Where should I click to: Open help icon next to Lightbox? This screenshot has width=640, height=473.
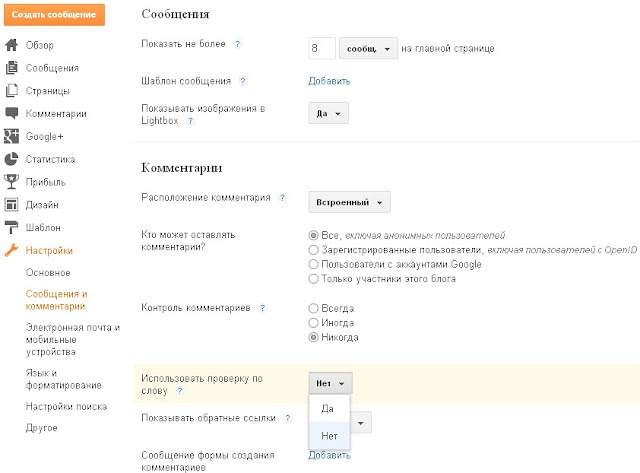click(x=190, y=121)
